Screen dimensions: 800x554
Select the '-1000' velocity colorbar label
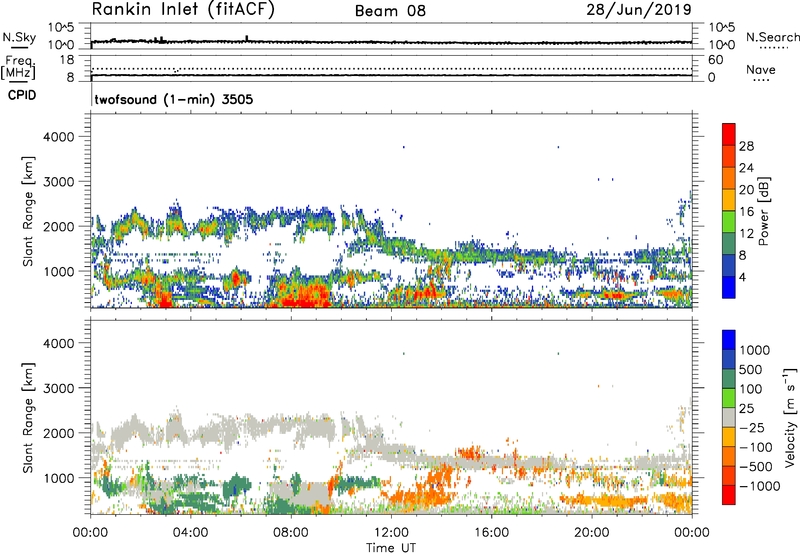[x=760, y=486]
